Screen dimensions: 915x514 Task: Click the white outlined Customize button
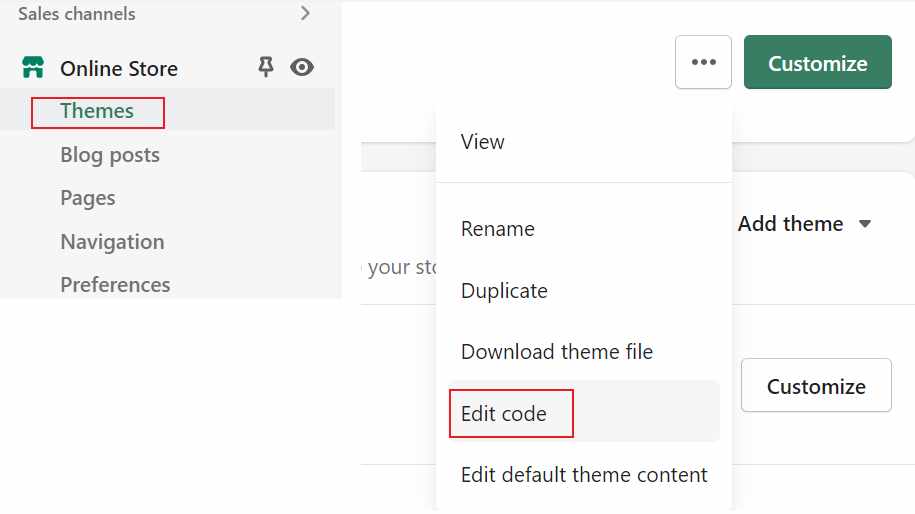click(x=816, y=386)
